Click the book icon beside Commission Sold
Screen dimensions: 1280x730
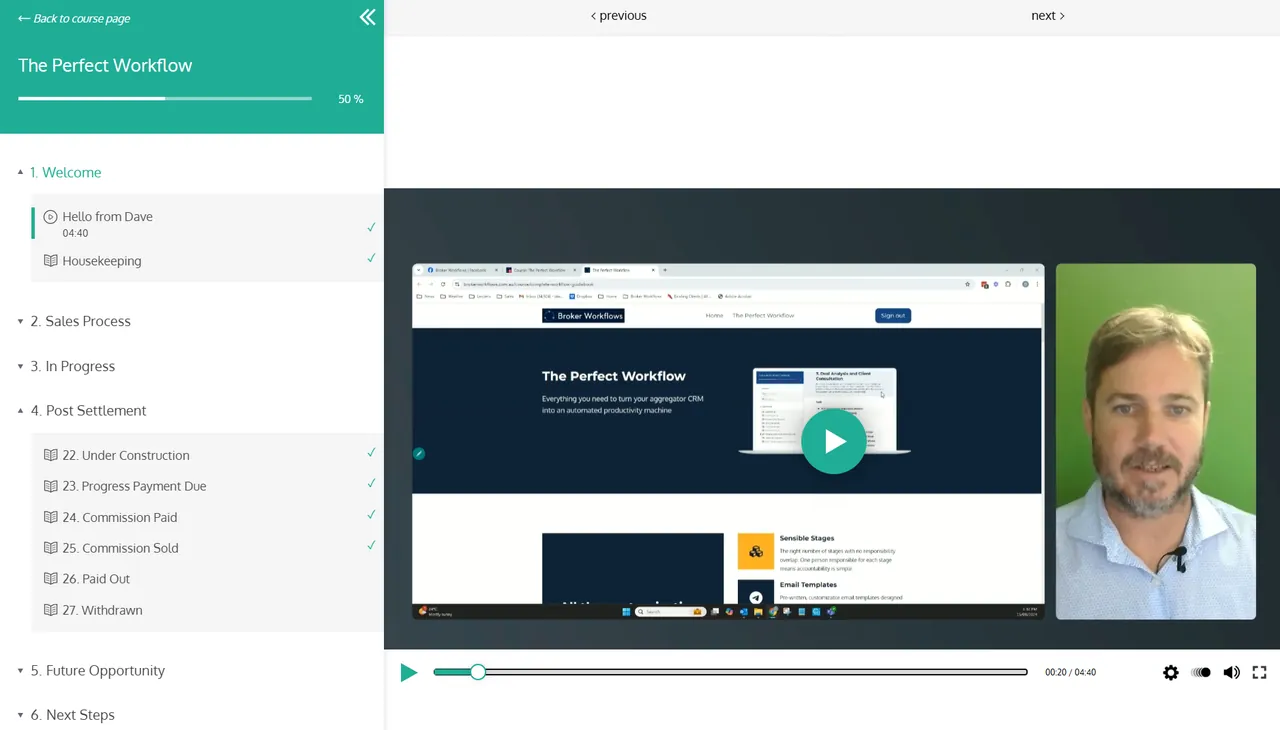(x=50, y=548)
